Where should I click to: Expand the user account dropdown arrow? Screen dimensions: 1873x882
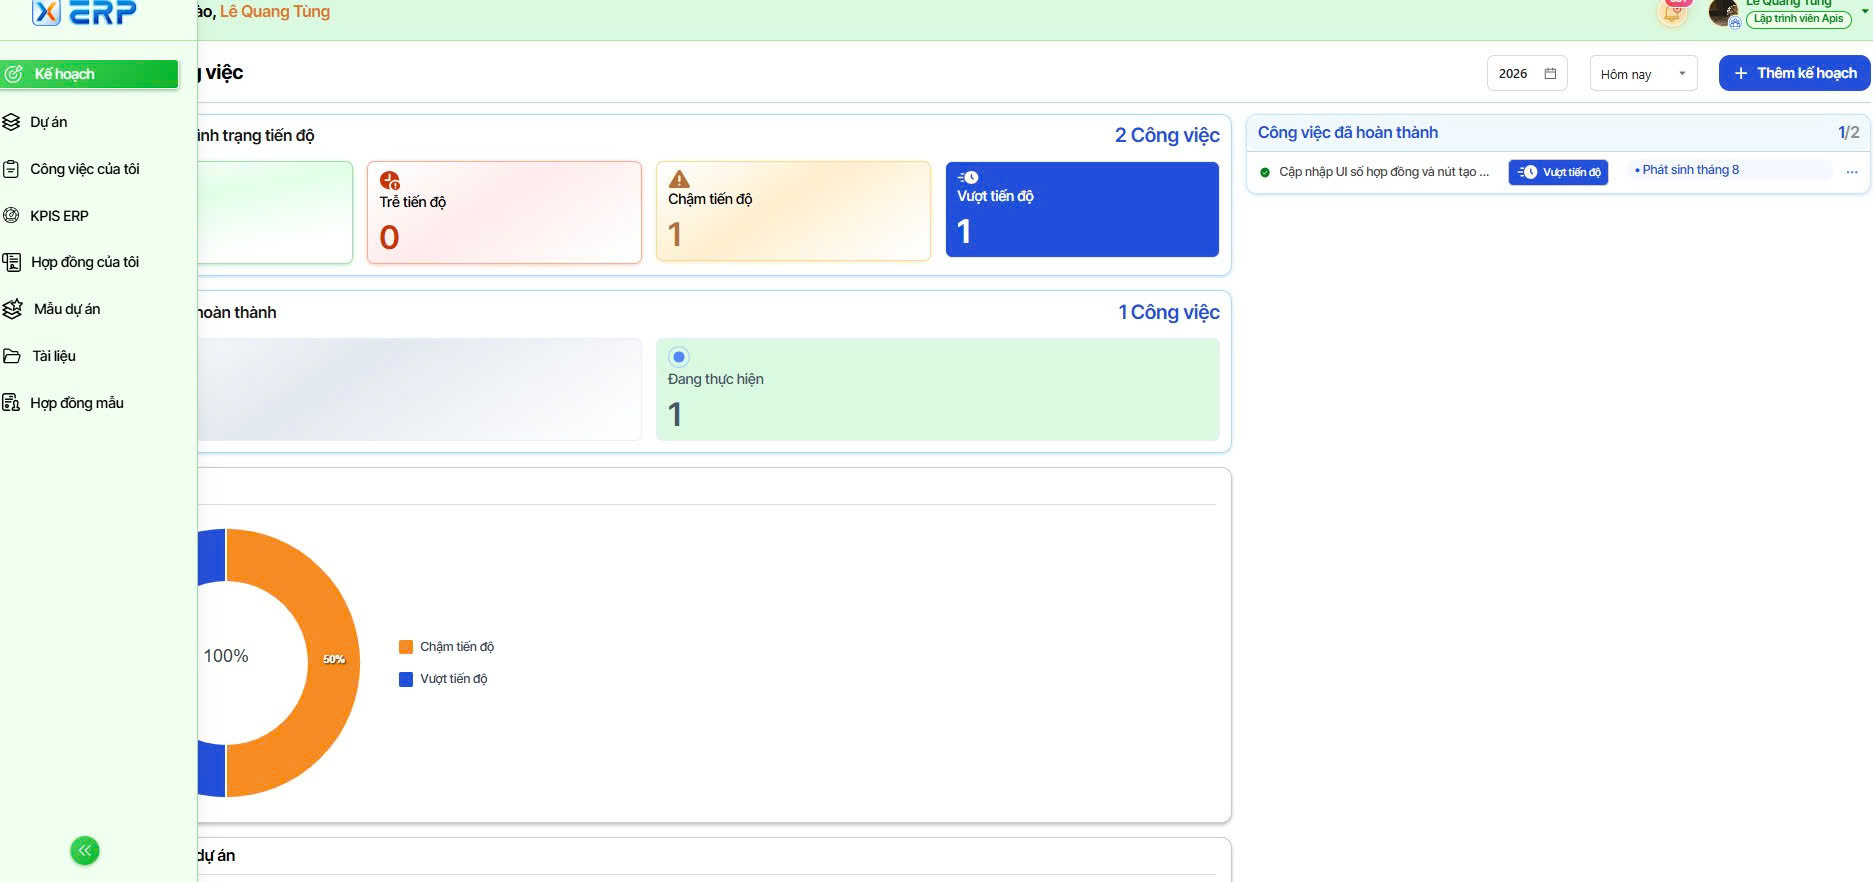[1865, 10]
